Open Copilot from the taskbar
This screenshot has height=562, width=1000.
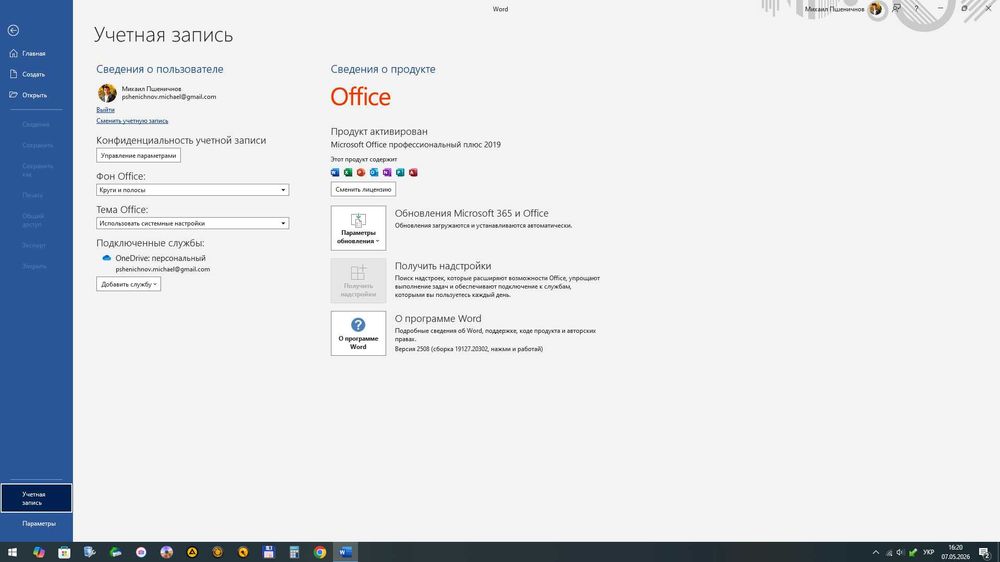pos(39,552)
